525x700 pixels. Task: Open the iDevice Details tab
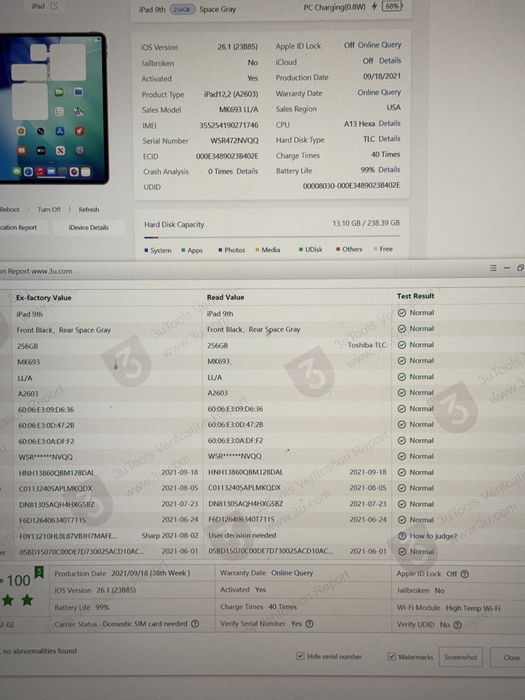tap(88, 227)
